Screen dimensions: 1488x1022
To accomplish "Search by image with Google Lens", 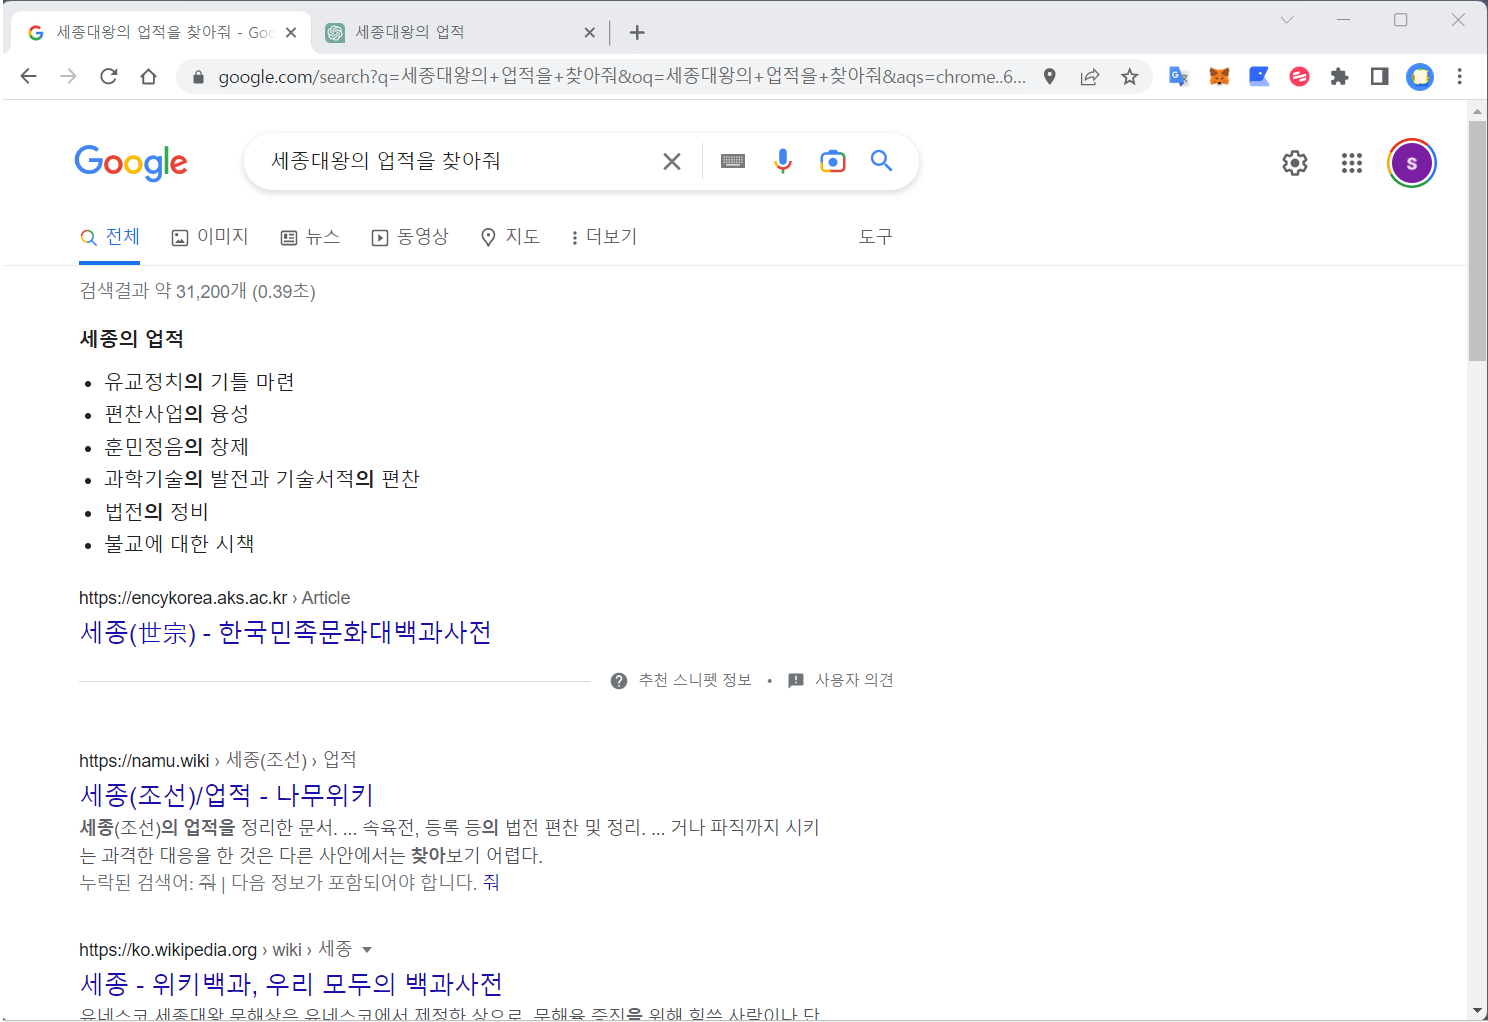I will [832, 161].
